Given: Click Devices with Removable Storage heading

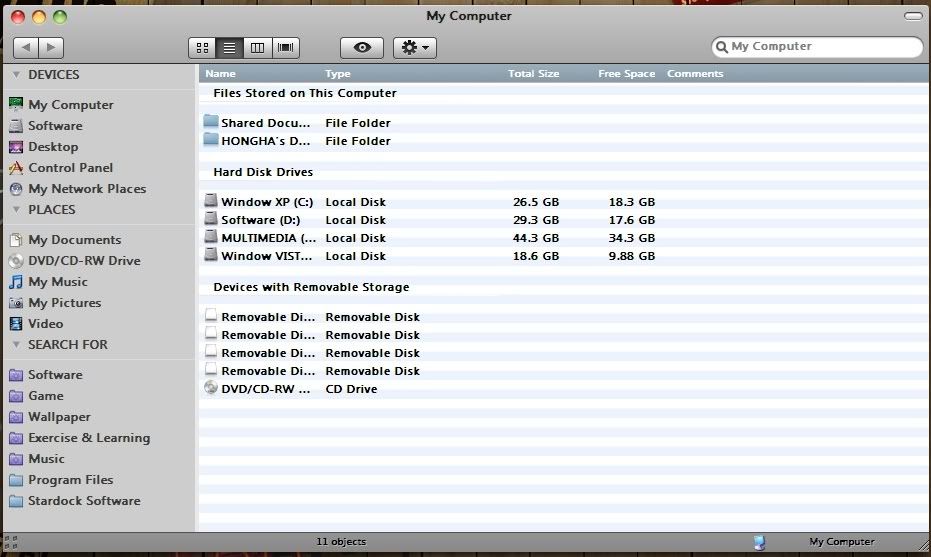Looking at the screenshot, I should [311, 287].
